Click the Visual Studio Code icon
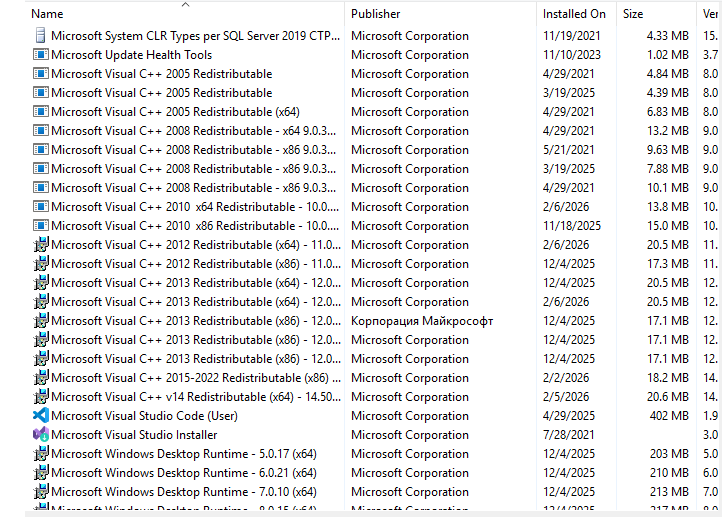 (x=41, y=416)
